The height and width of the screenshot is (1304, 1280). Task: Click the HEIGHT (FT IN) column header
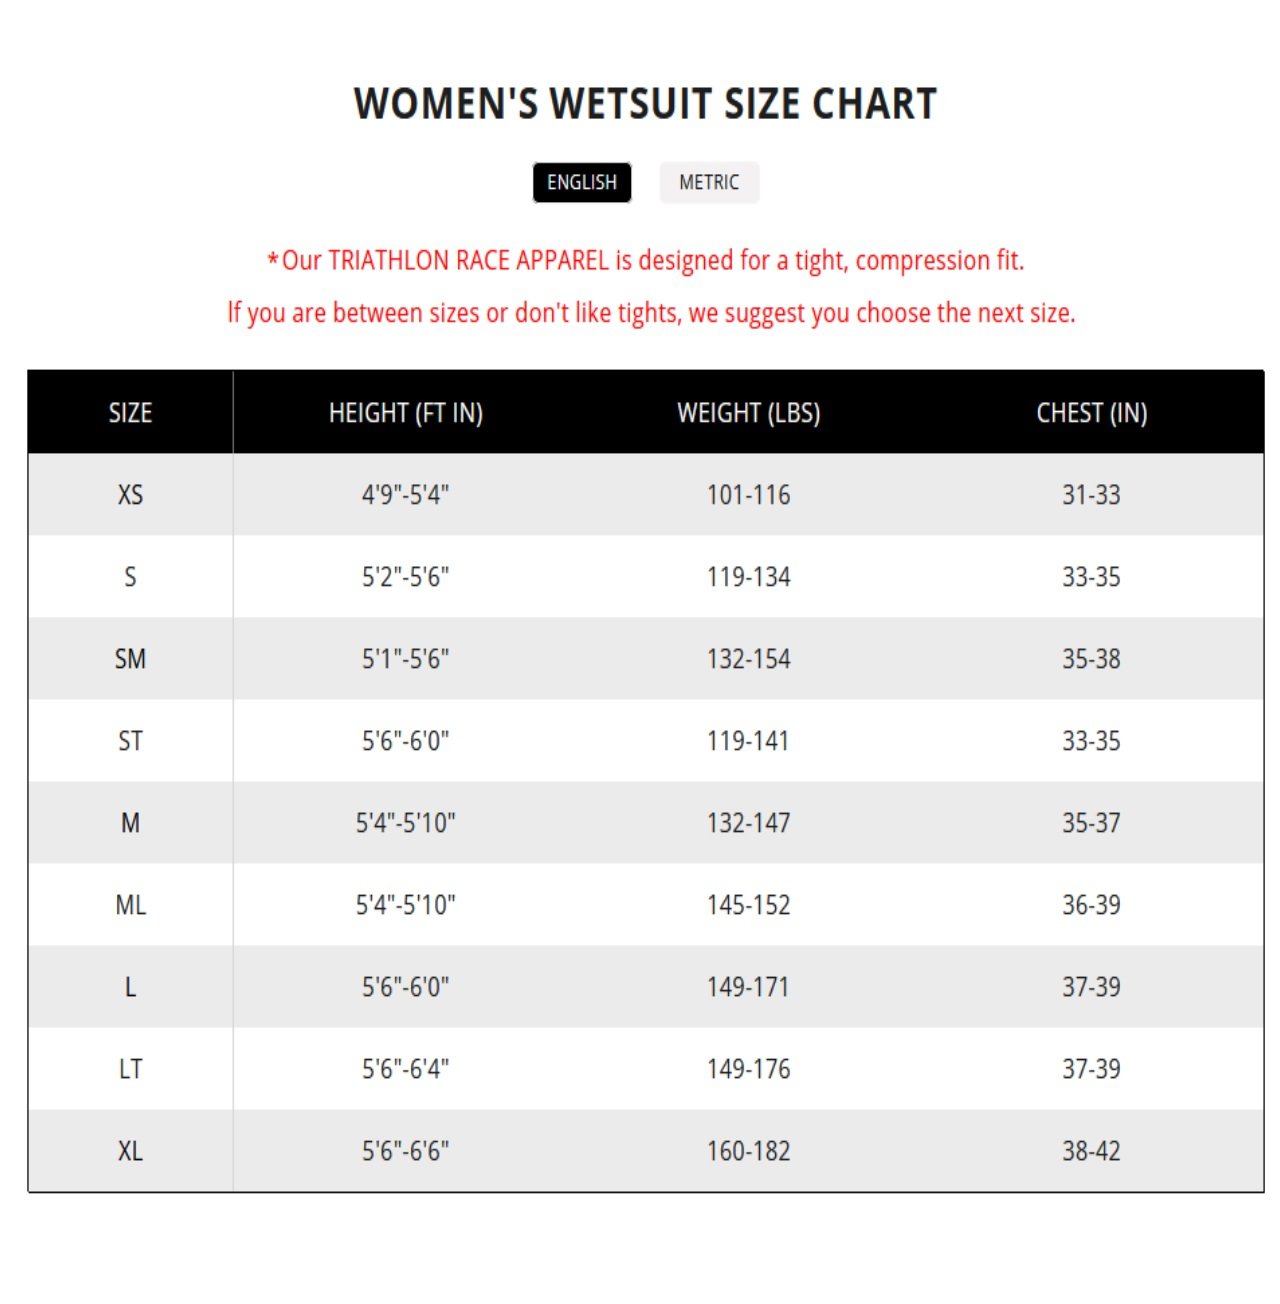click(x=406, y=413)
